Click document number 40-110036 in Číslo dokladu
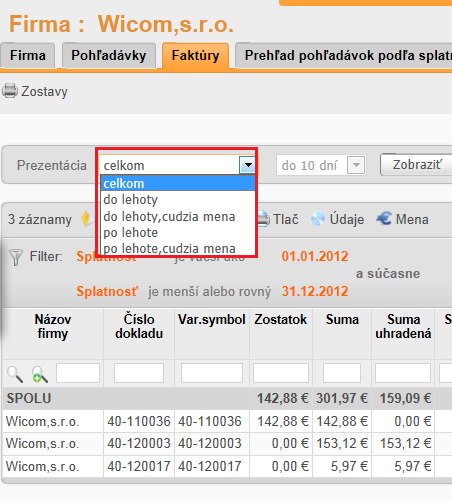The width and height of the screenshot is (452, 501). tap(139, 421)
